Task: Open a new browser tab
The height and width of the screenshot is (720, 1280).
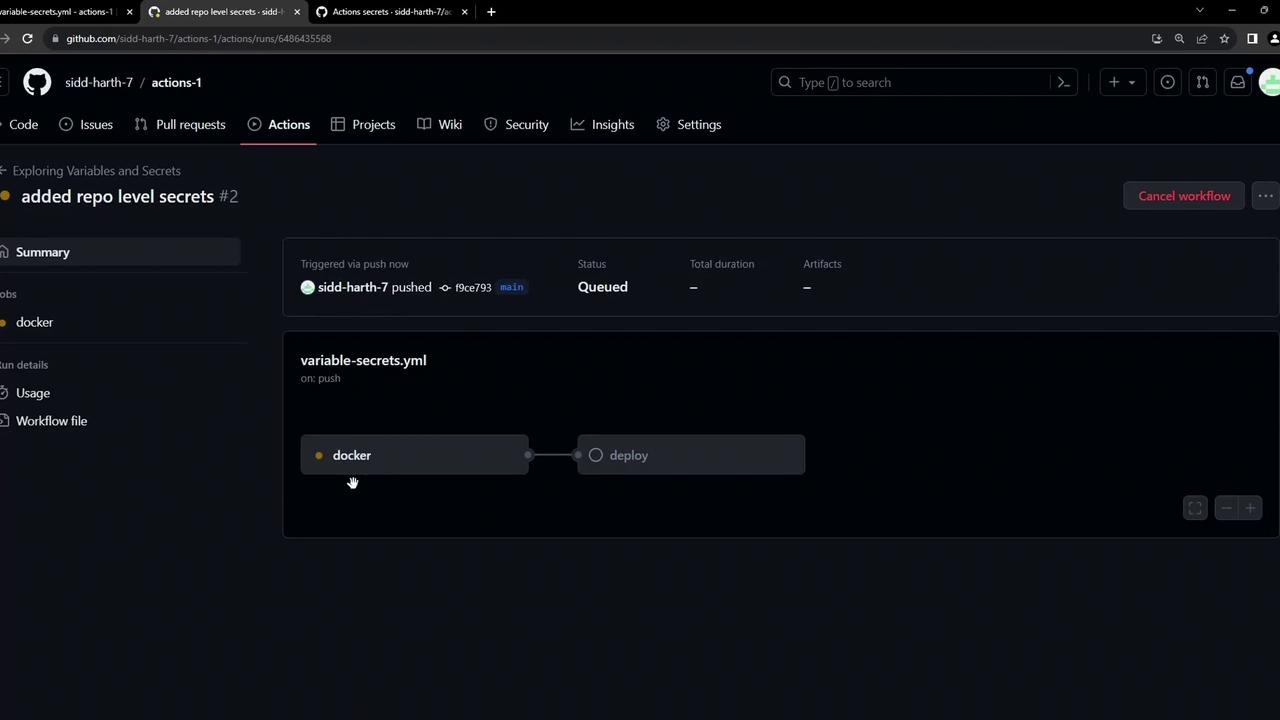Action: (491, 12)
